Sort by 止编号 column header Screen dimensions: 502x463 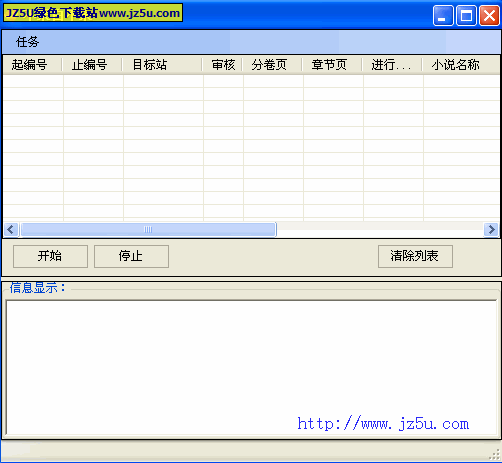click(92, 65)
